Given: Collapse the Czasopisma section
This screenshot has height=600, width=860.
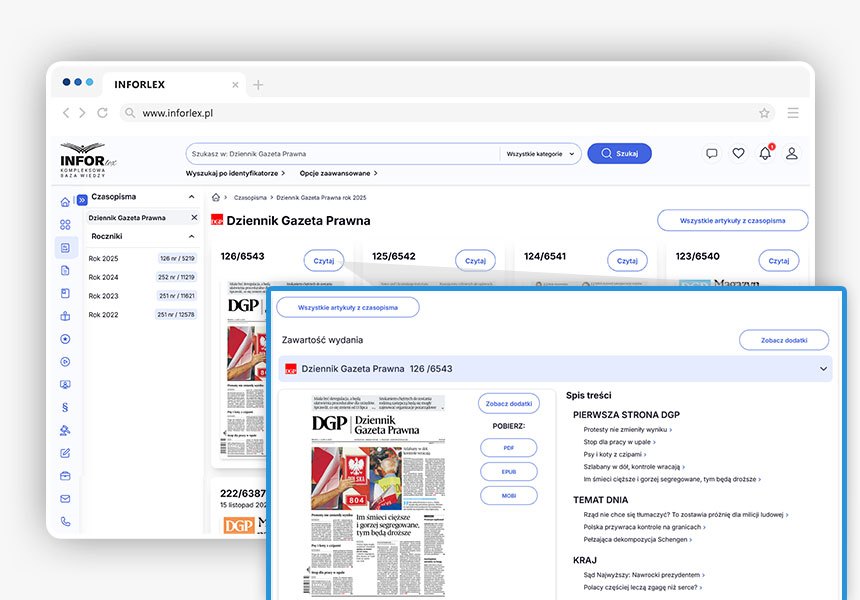Looking at the screenshot, I should pyautogui.click(x=194, y=197).
